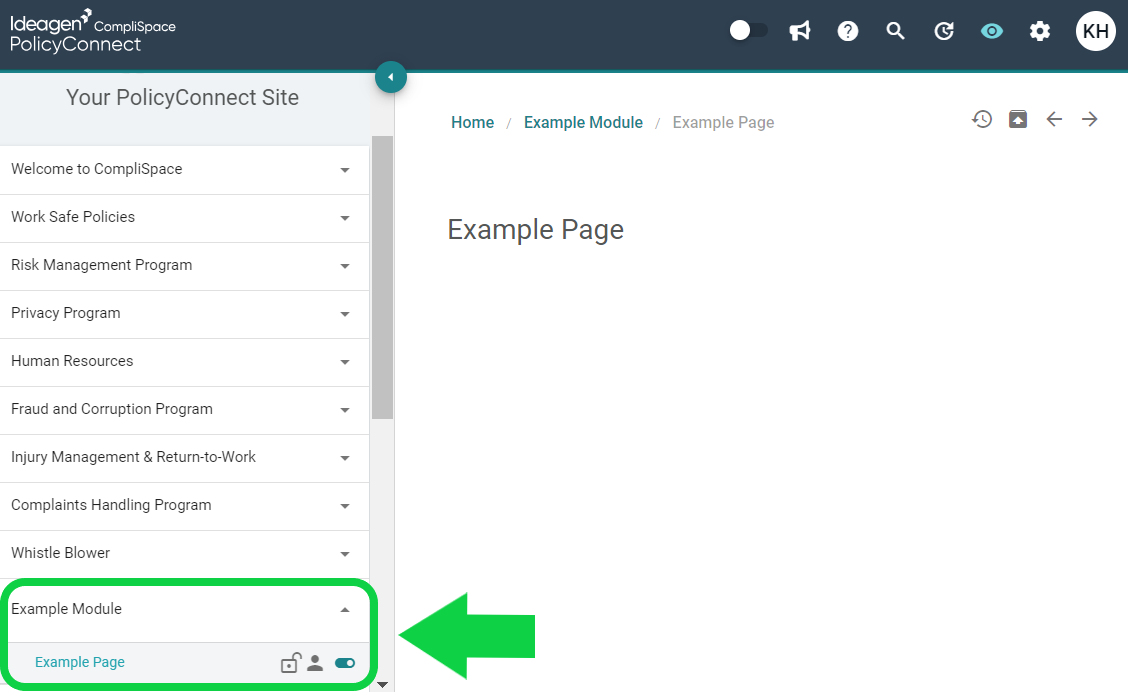The height and width of the screenshot is (692, 1128).
Task: Open the settings gear icon
Action: 1040,31
